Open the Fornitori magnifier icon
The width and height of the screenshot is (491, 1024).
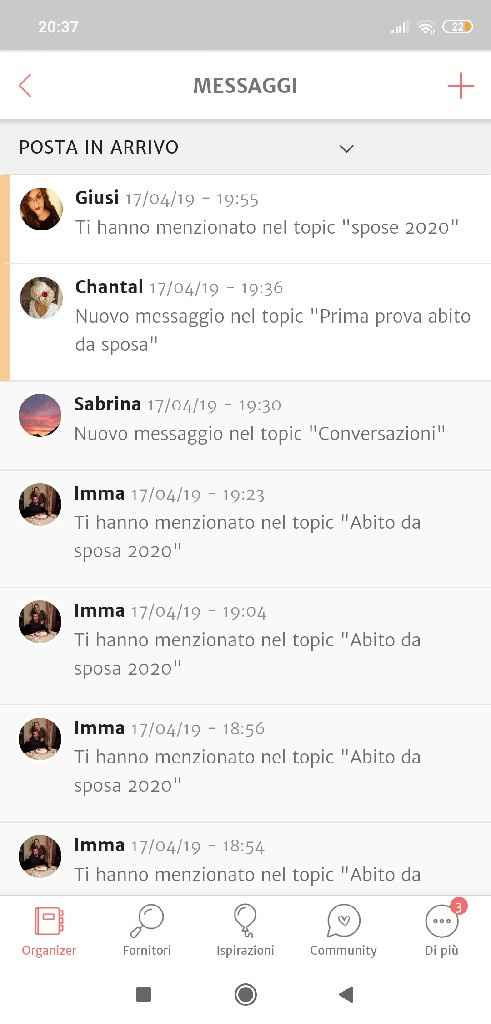tap(147, 921)
